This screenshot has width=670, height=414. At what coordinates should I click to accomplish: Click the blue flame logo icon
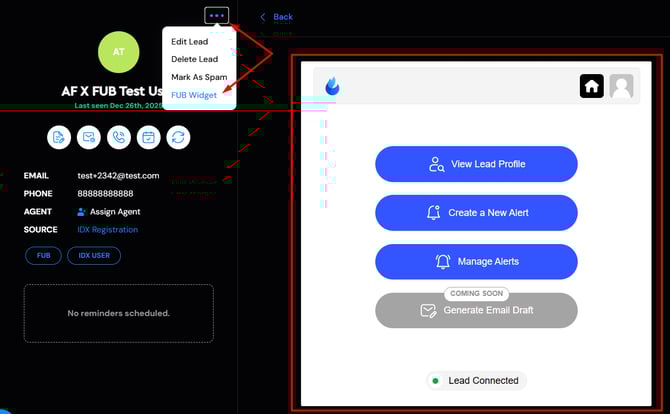click(332, 87)
